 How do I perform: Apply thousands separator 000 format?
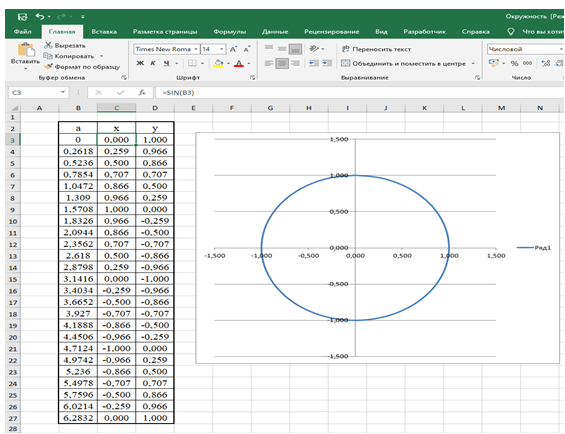point(527,63)
